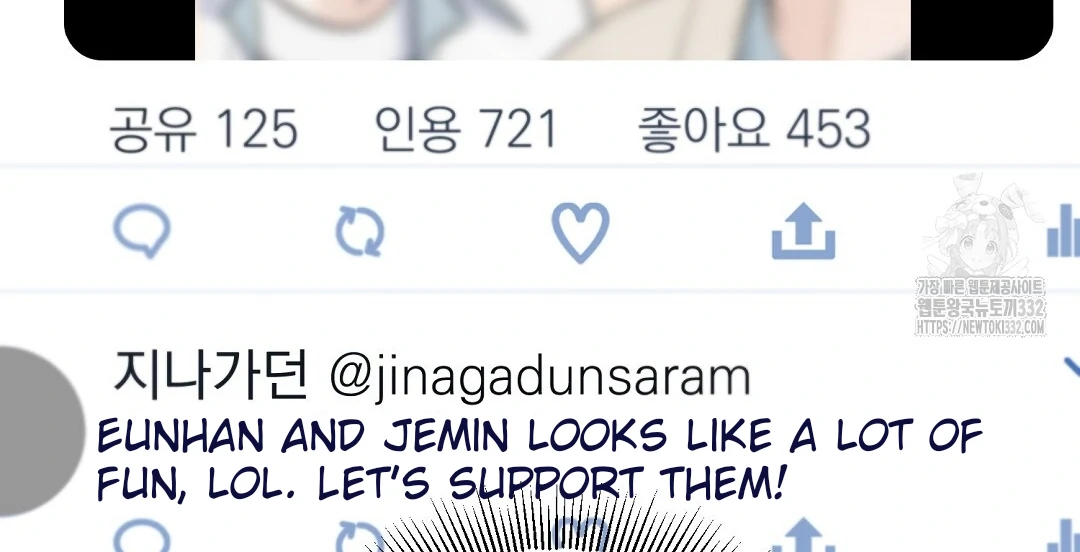Click the Eunhan and Jemin tweet text
Screen dimensions: 1080x552
539,460
